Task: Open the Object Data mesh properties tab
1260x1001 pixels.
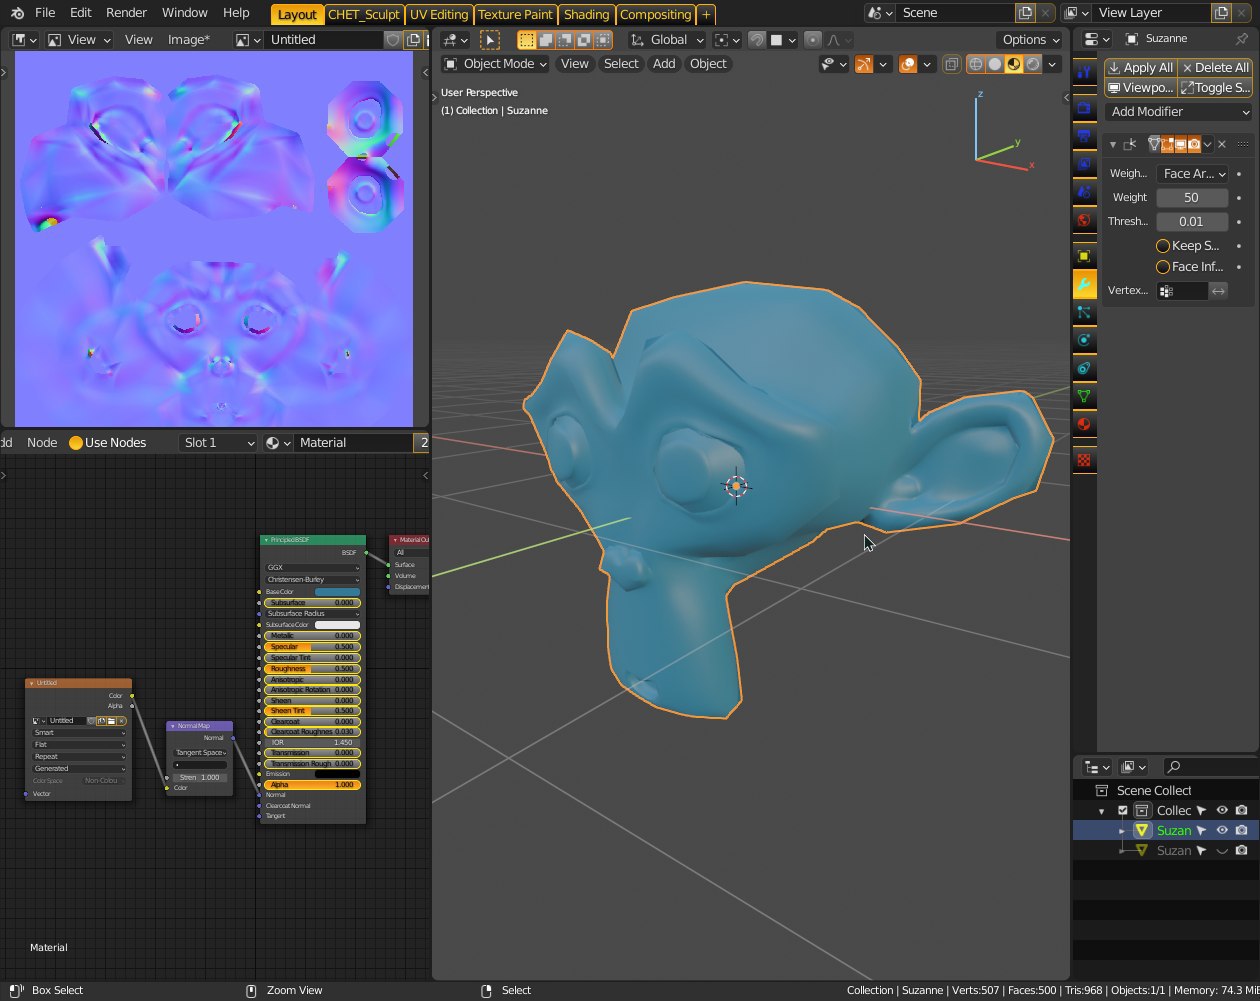Action: (x=1084, y=397)
